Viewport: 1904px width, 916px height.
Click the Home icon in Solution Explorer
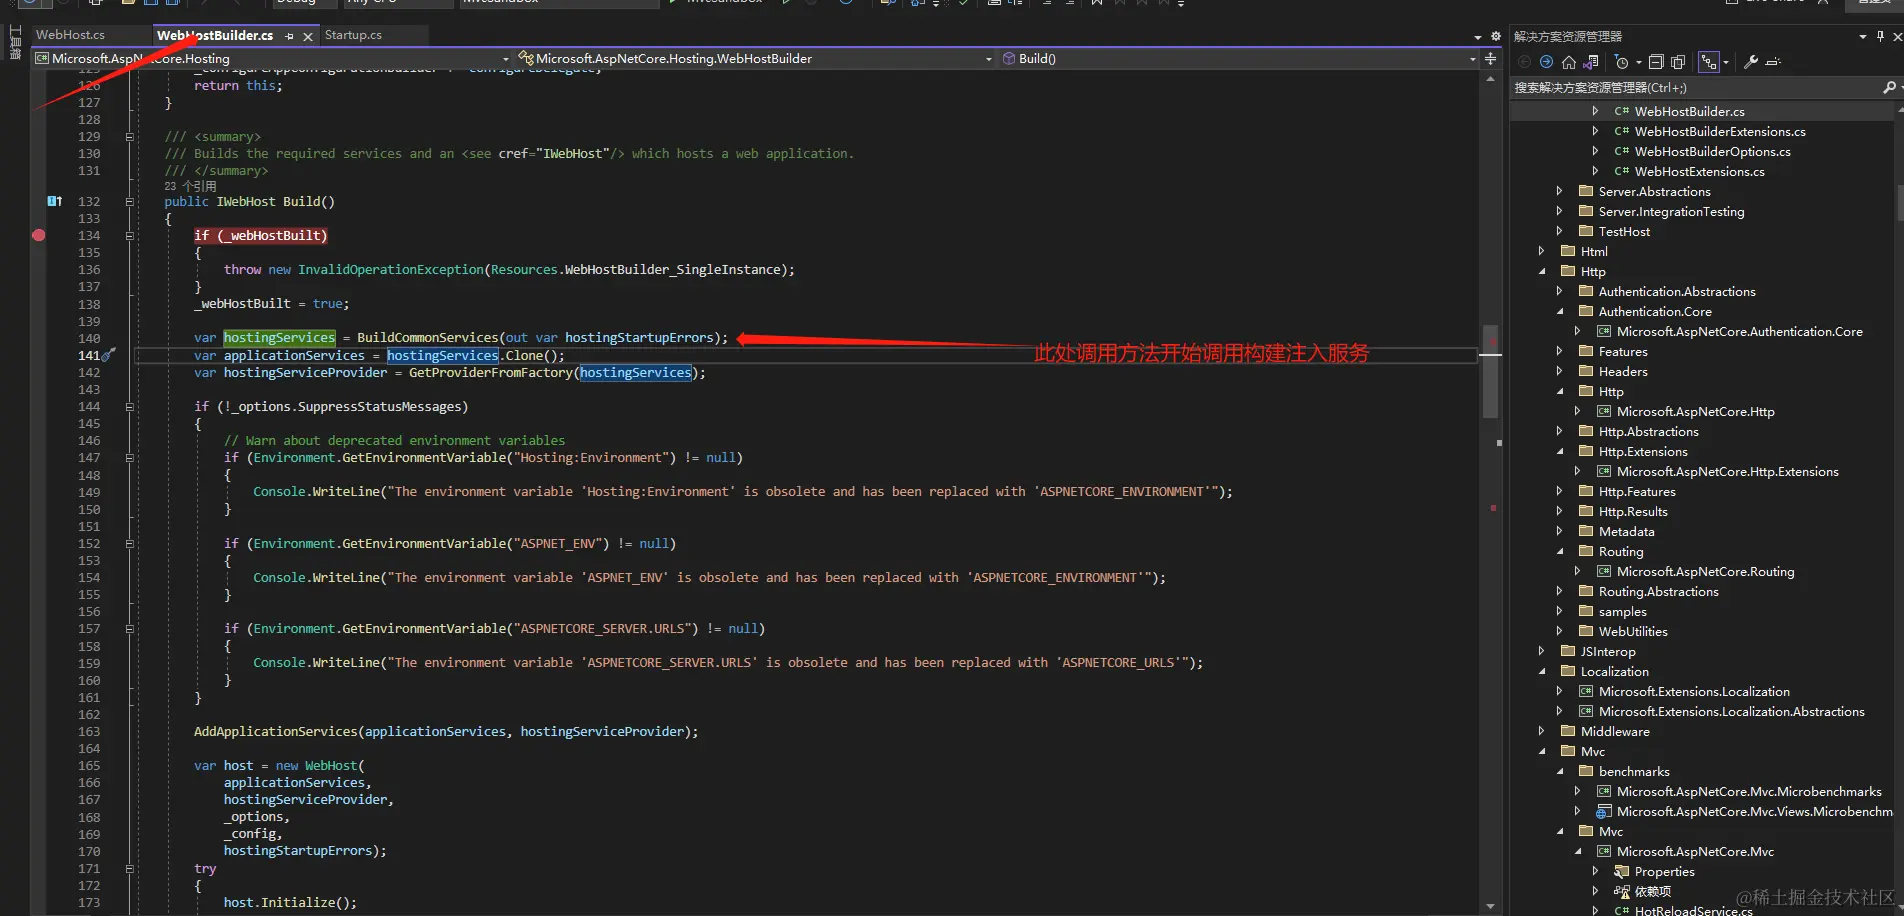1569,62
